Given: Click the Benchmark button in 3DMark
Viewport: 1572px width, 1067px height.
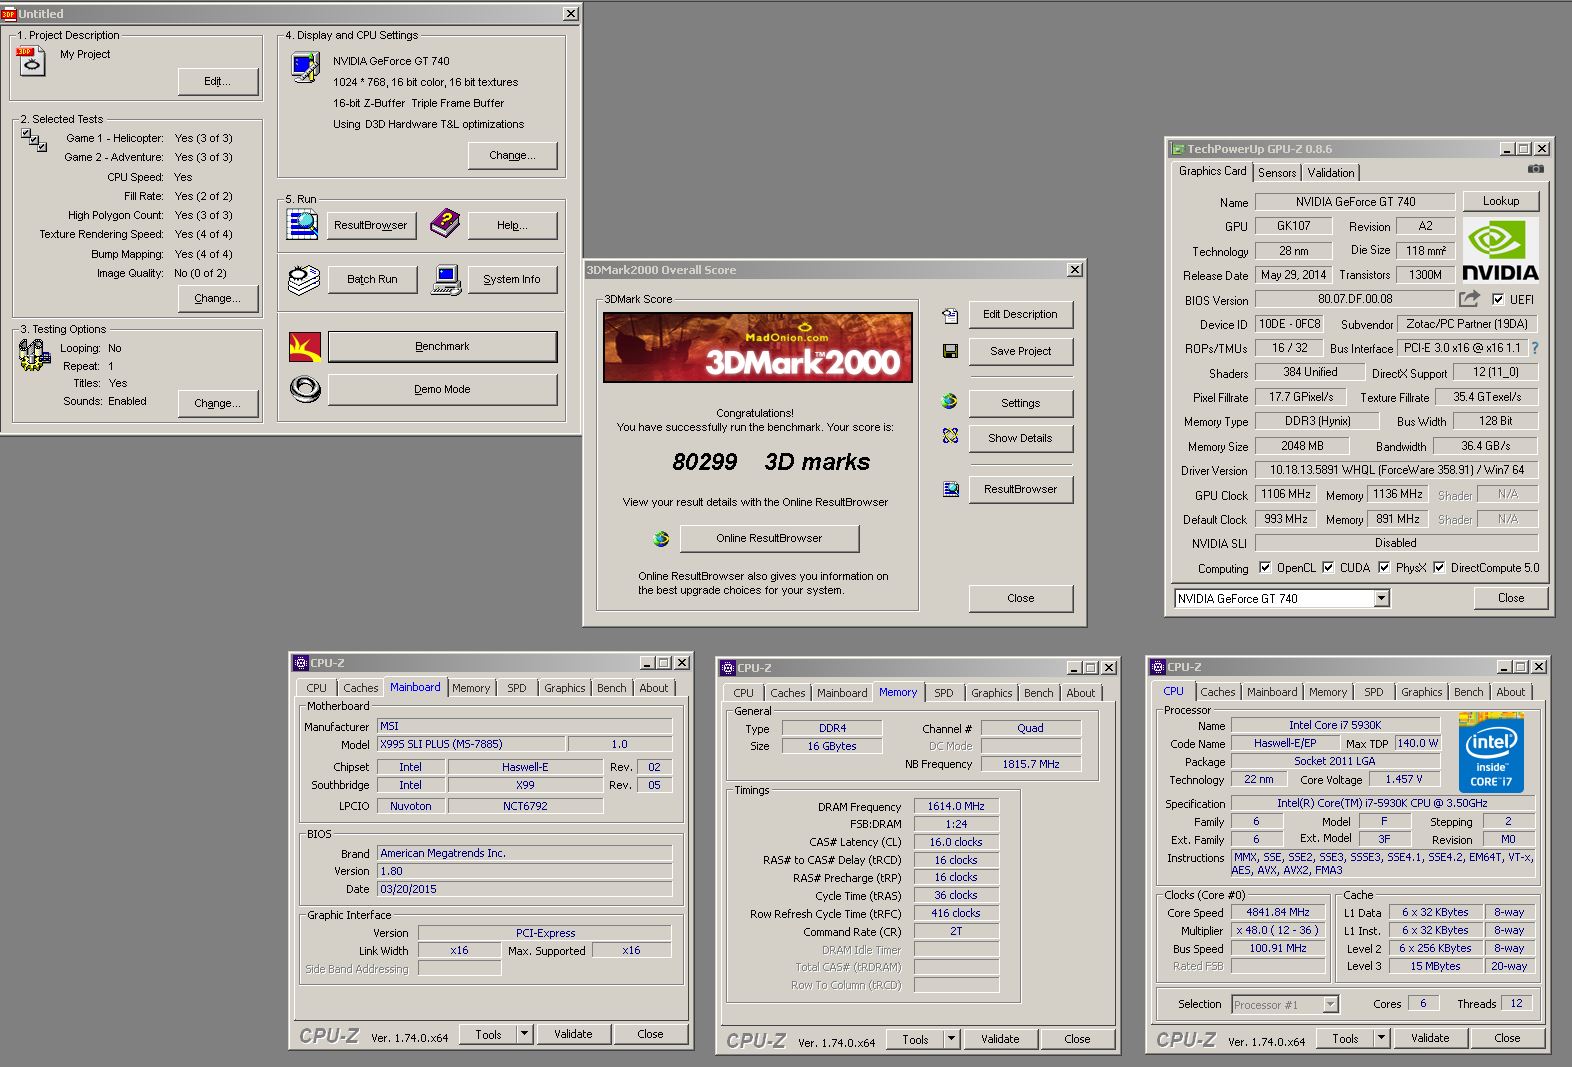Looking at the screenshot, I should click(x=442, y=346).
